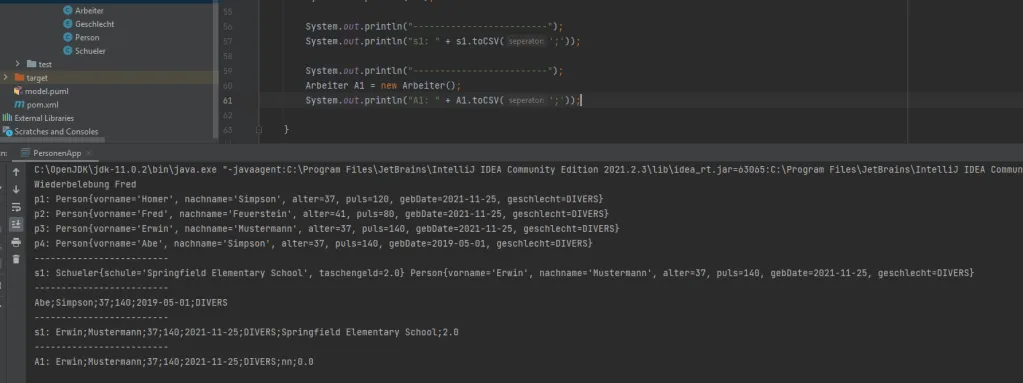Click 'Wiederbelebung Fred' console output
This screenshot has height=383, width=1023.
pos(85,184)
